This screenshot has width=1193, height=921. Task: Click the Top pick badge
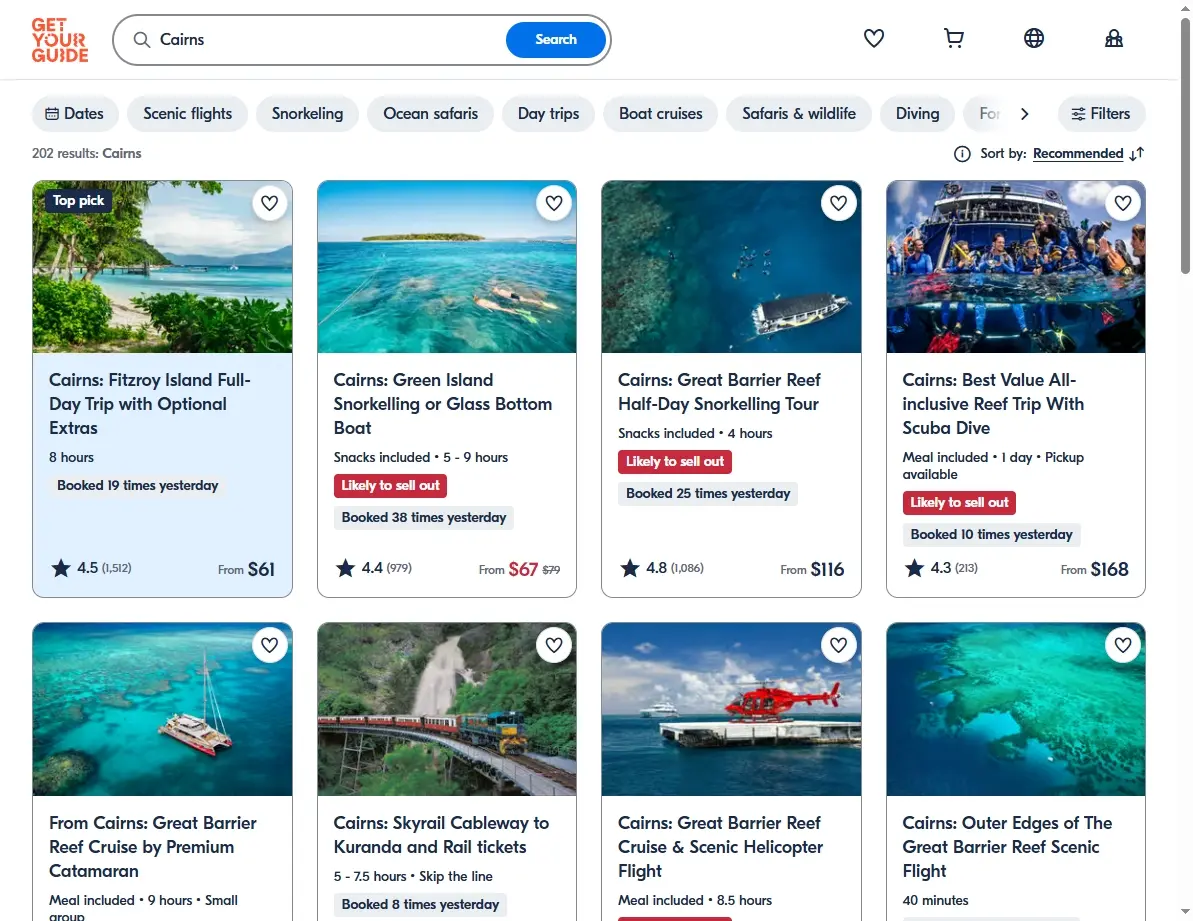[78, 201]
